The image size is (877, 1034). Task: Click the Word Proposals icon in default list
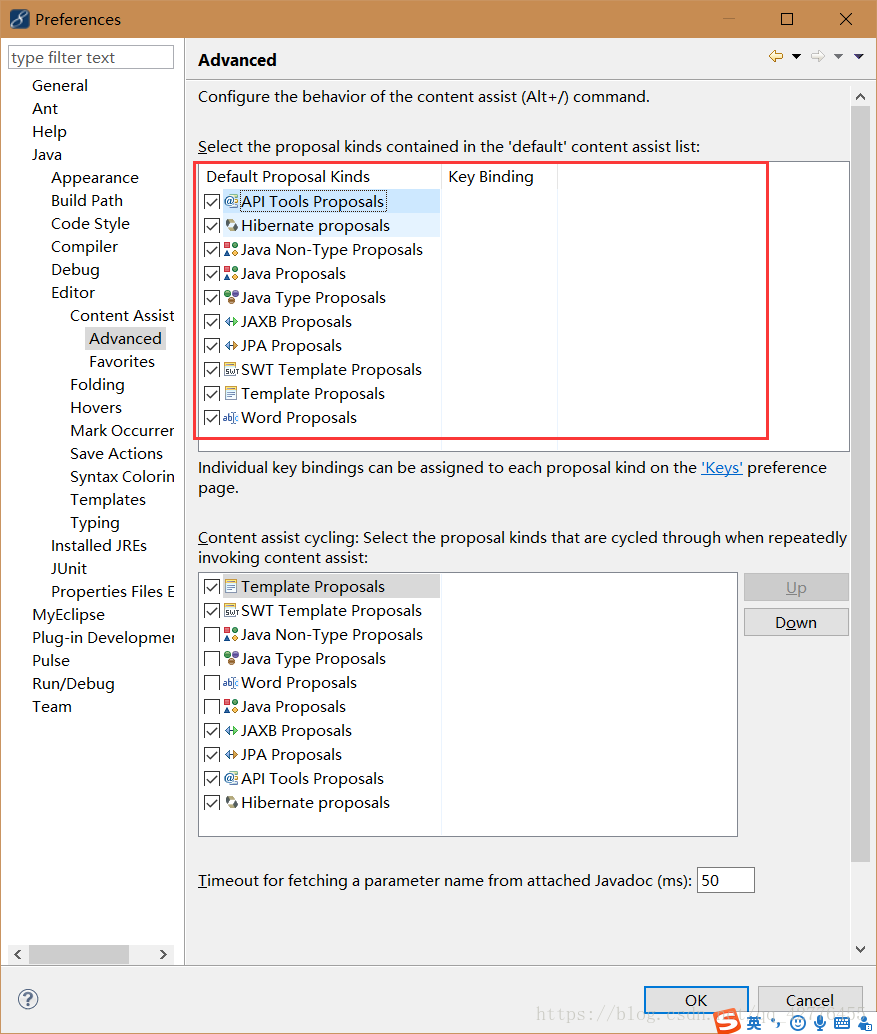[x=231, y=417]
